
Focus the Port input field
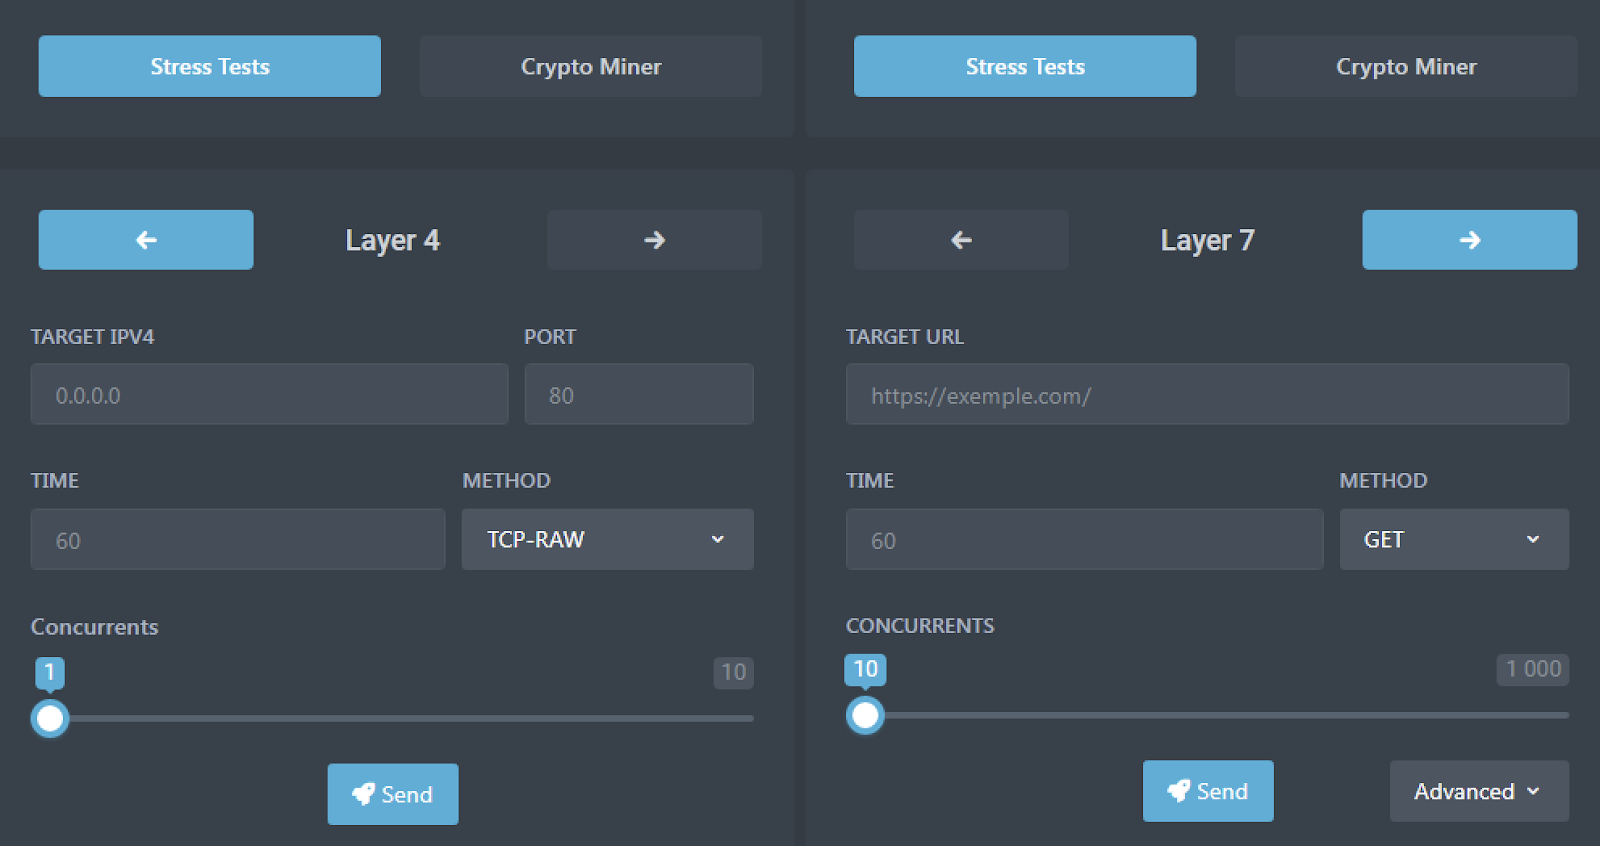(x=639, y=394)
